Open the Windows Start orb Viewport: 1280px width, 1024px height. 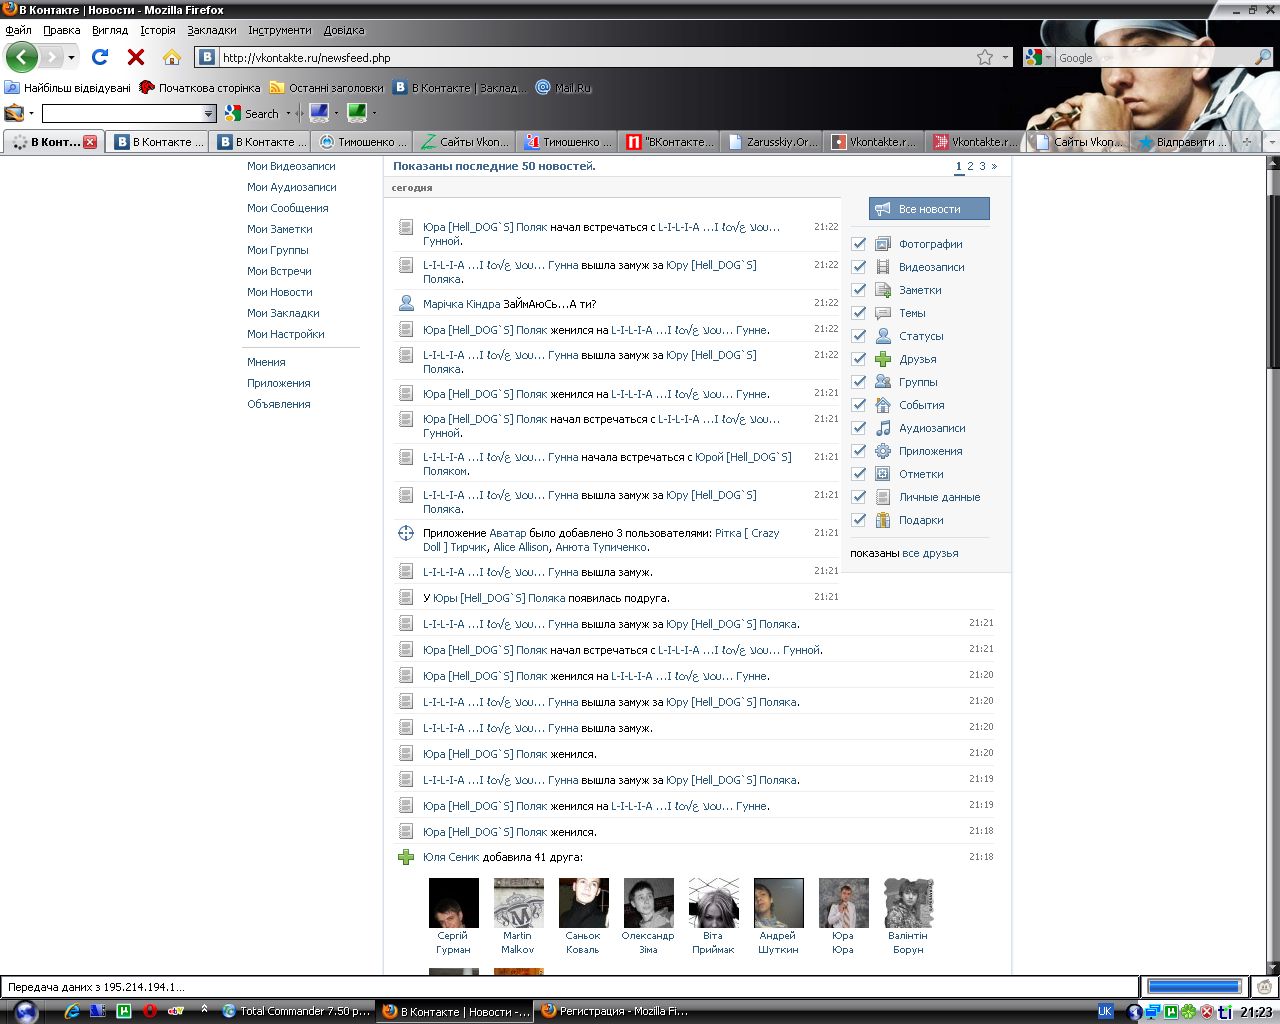coord(26,1011)
